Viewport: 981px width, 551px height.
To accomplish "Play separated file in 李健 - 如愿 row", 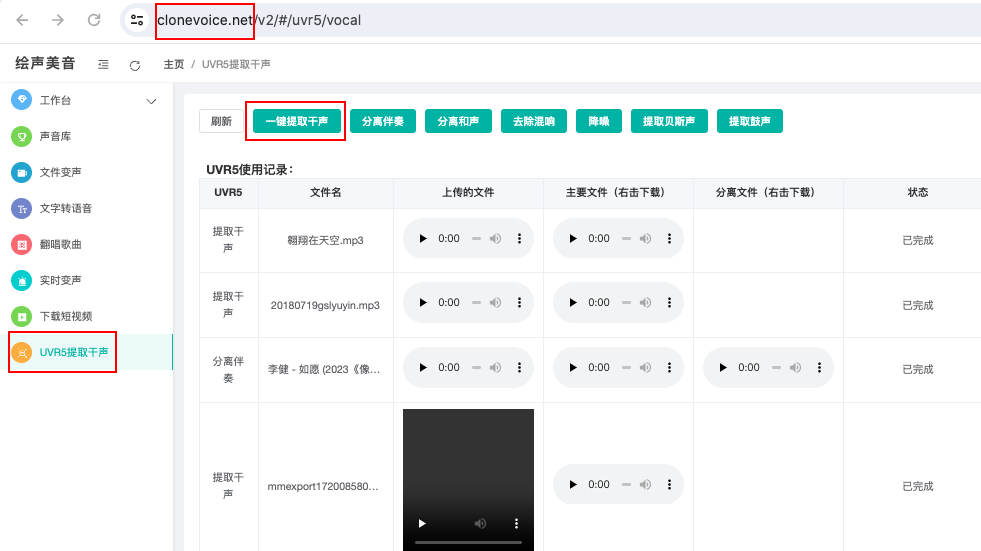I will click(723, 368).
